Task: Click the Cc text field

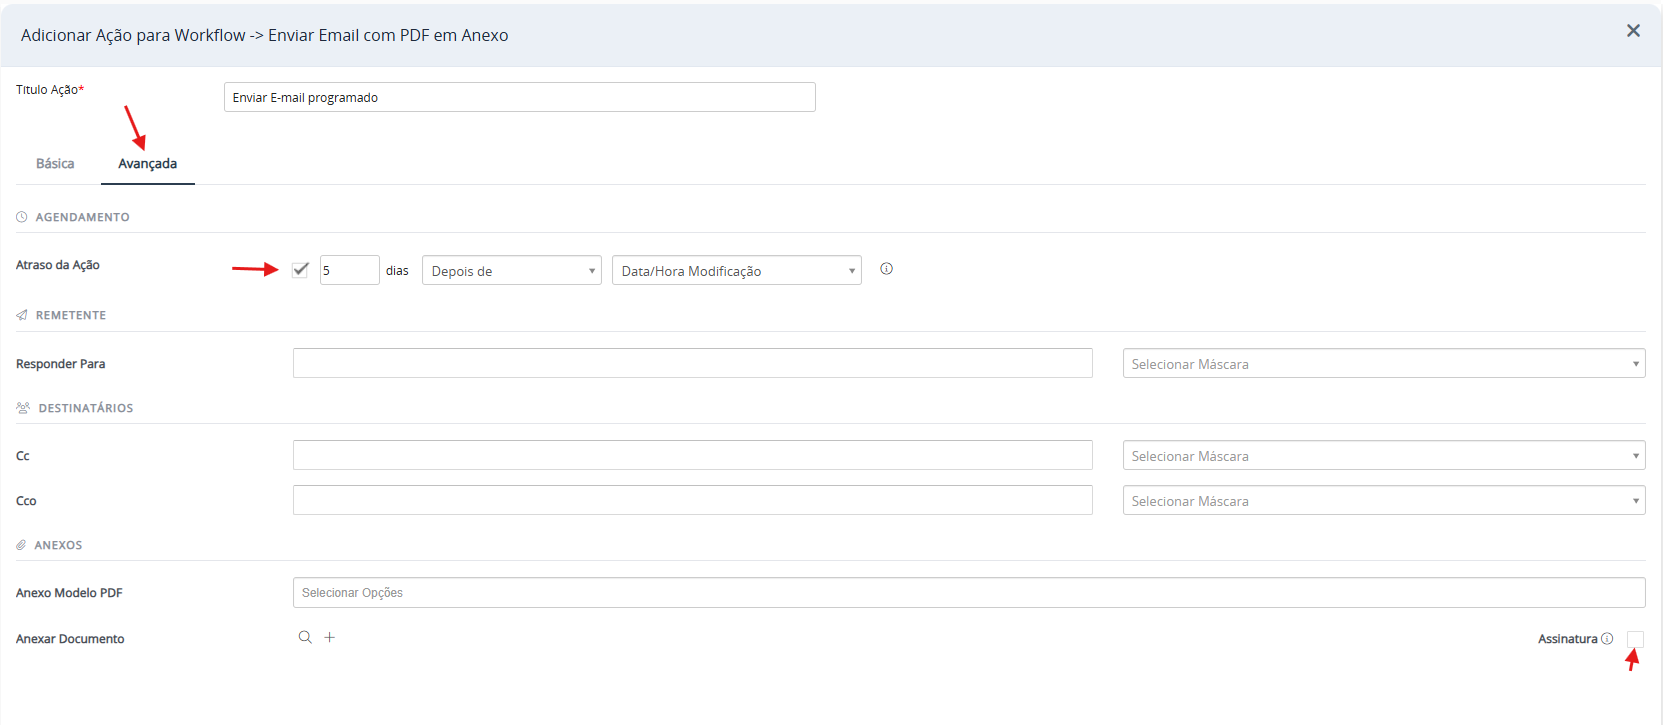Action: click(x=693, y=455)
